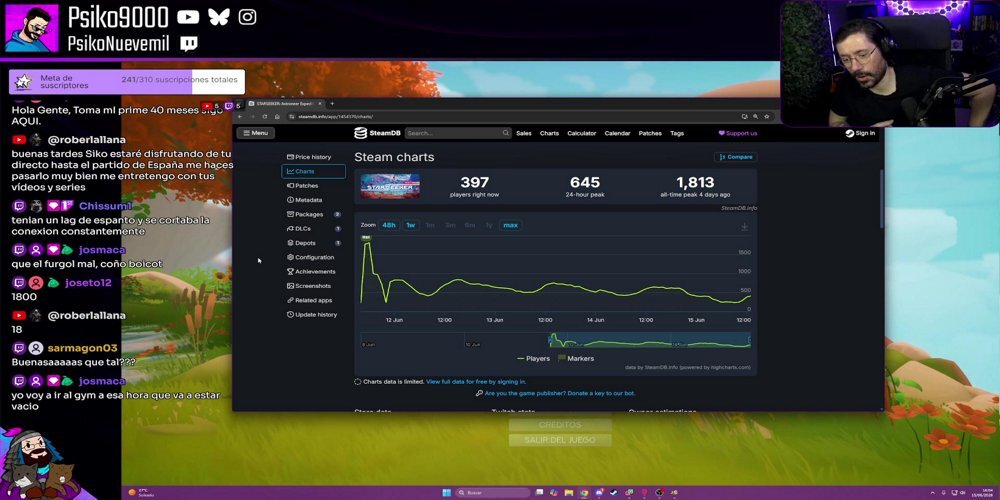Select Charts tab in app sidebar
Image resolution: width=1000 pixels, height=500 pixels.
312,172
